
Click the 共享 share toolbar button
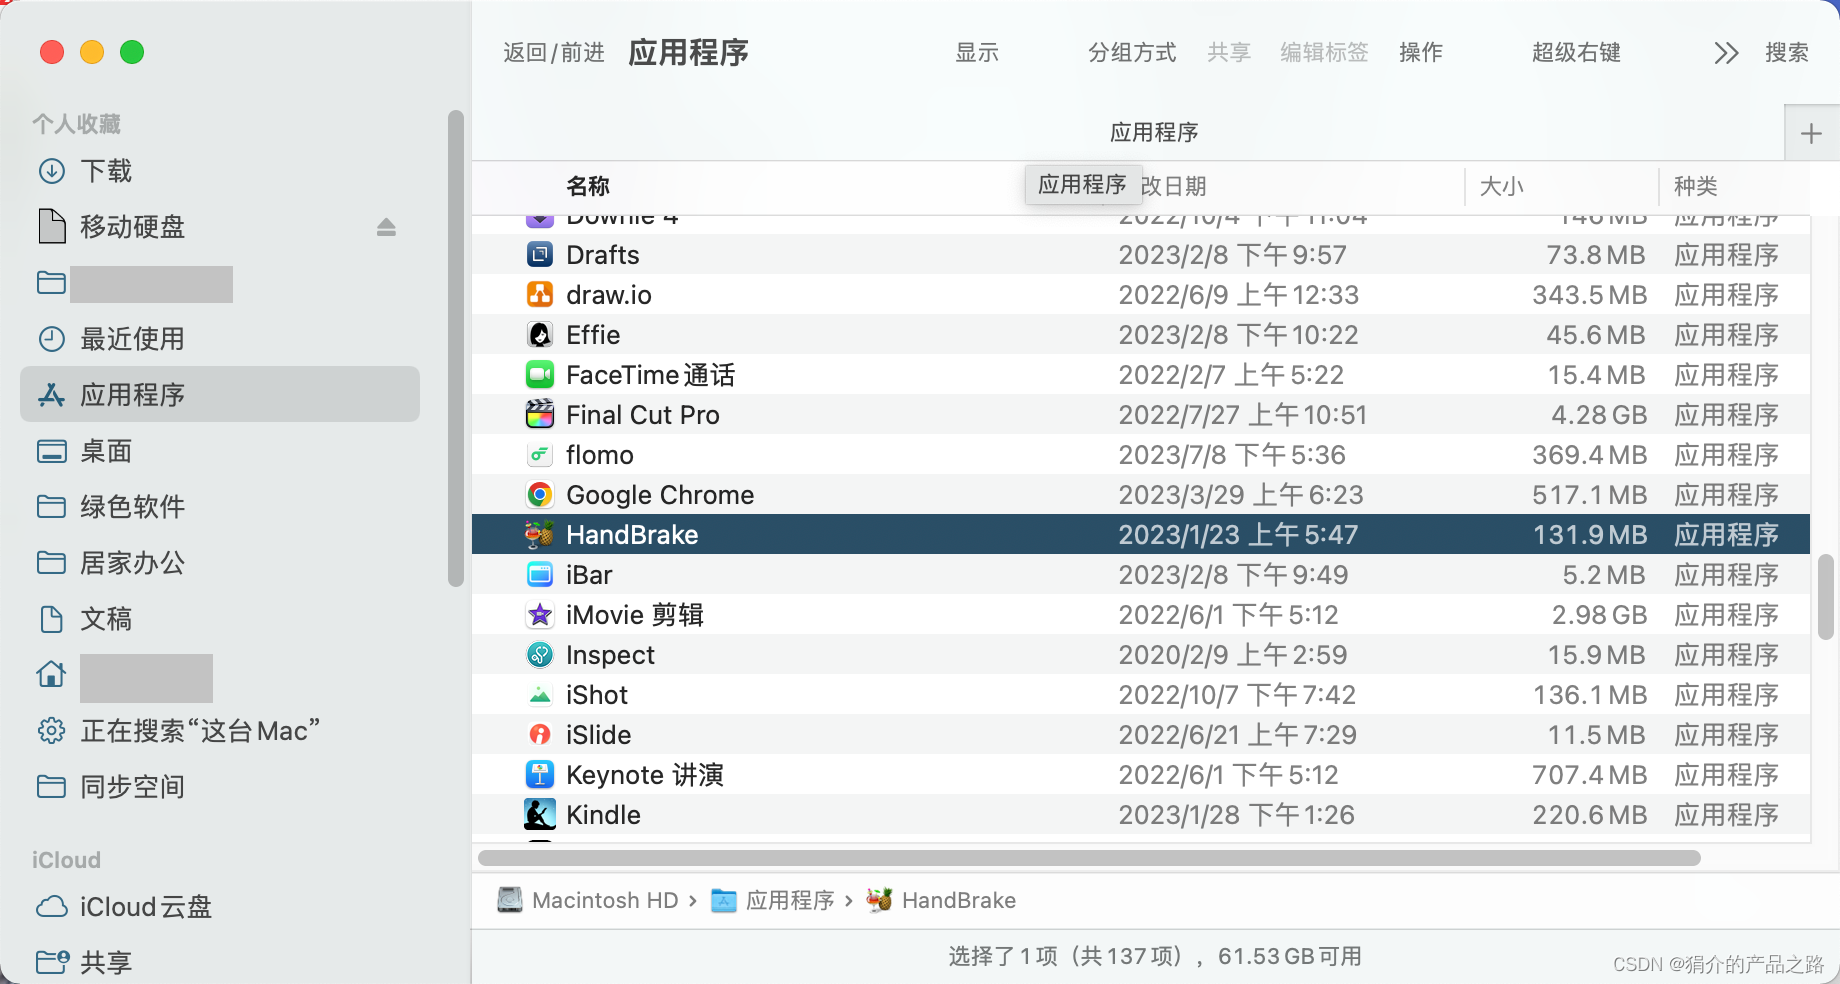coord(1229,53)
